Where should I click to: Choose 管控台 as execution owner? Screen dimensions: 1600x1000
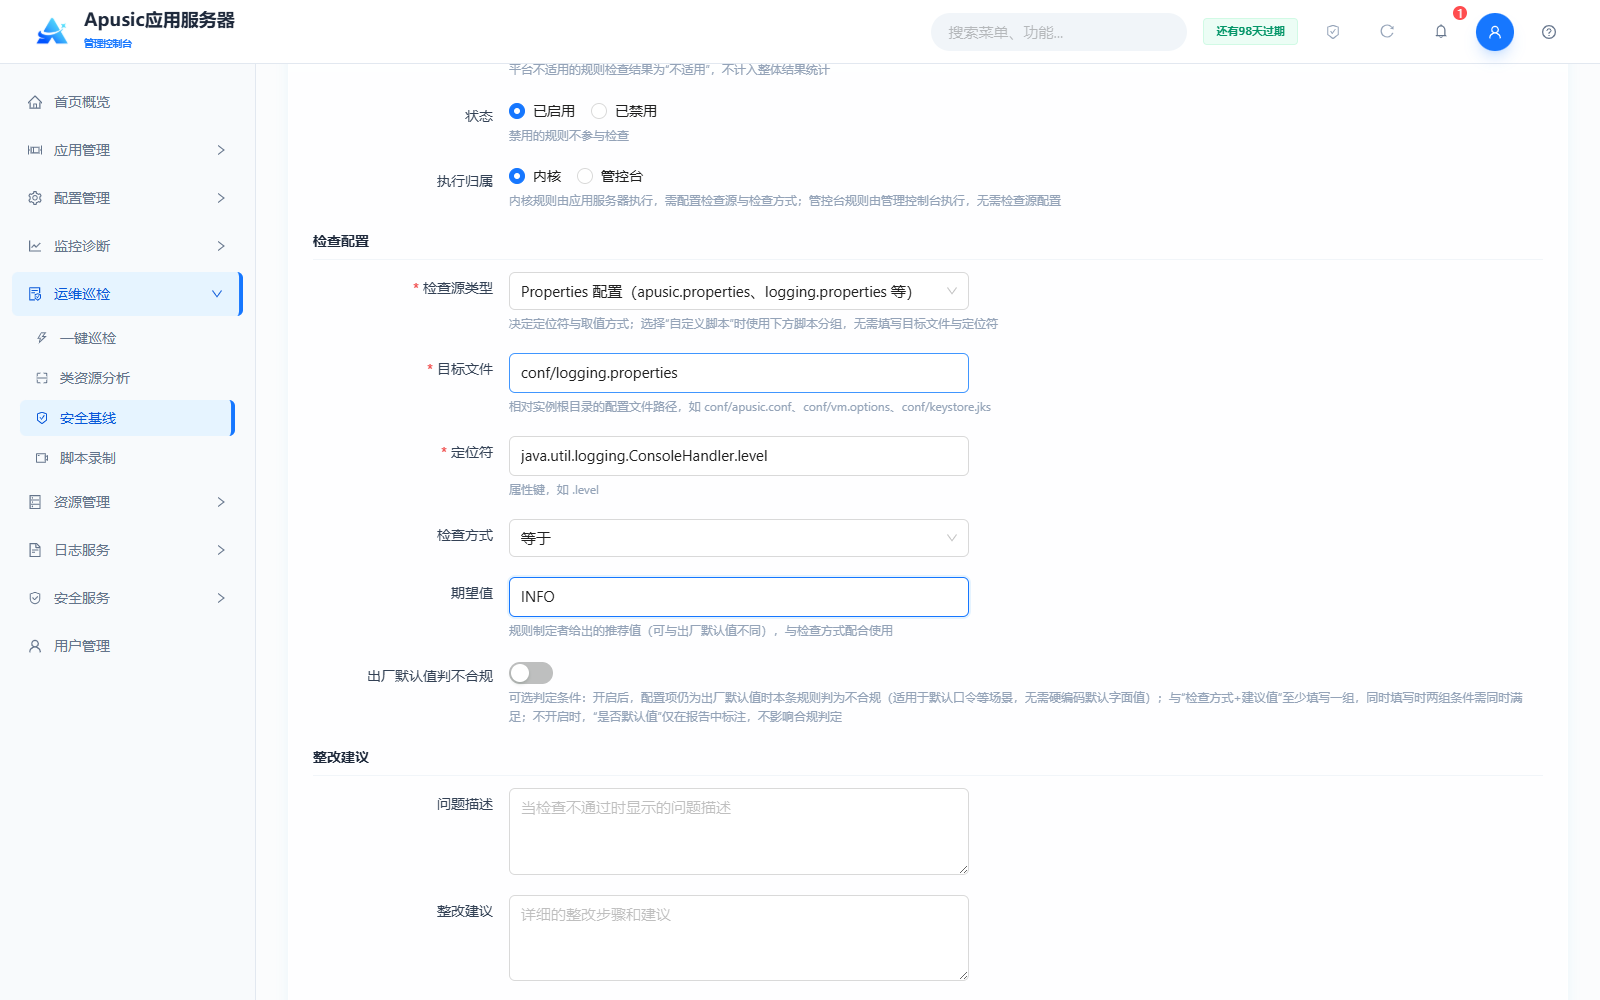(x=585, y=176)
